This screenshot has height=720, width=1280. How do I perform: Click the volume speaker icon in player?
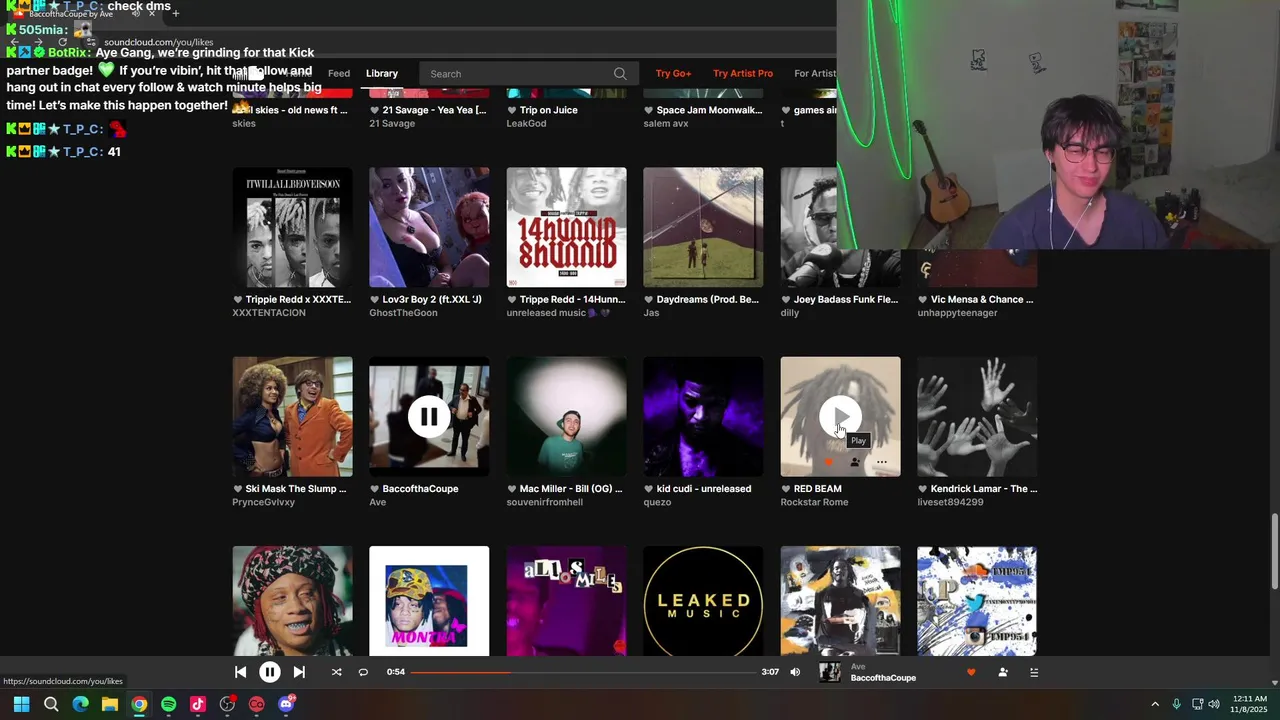click(795, 672)
